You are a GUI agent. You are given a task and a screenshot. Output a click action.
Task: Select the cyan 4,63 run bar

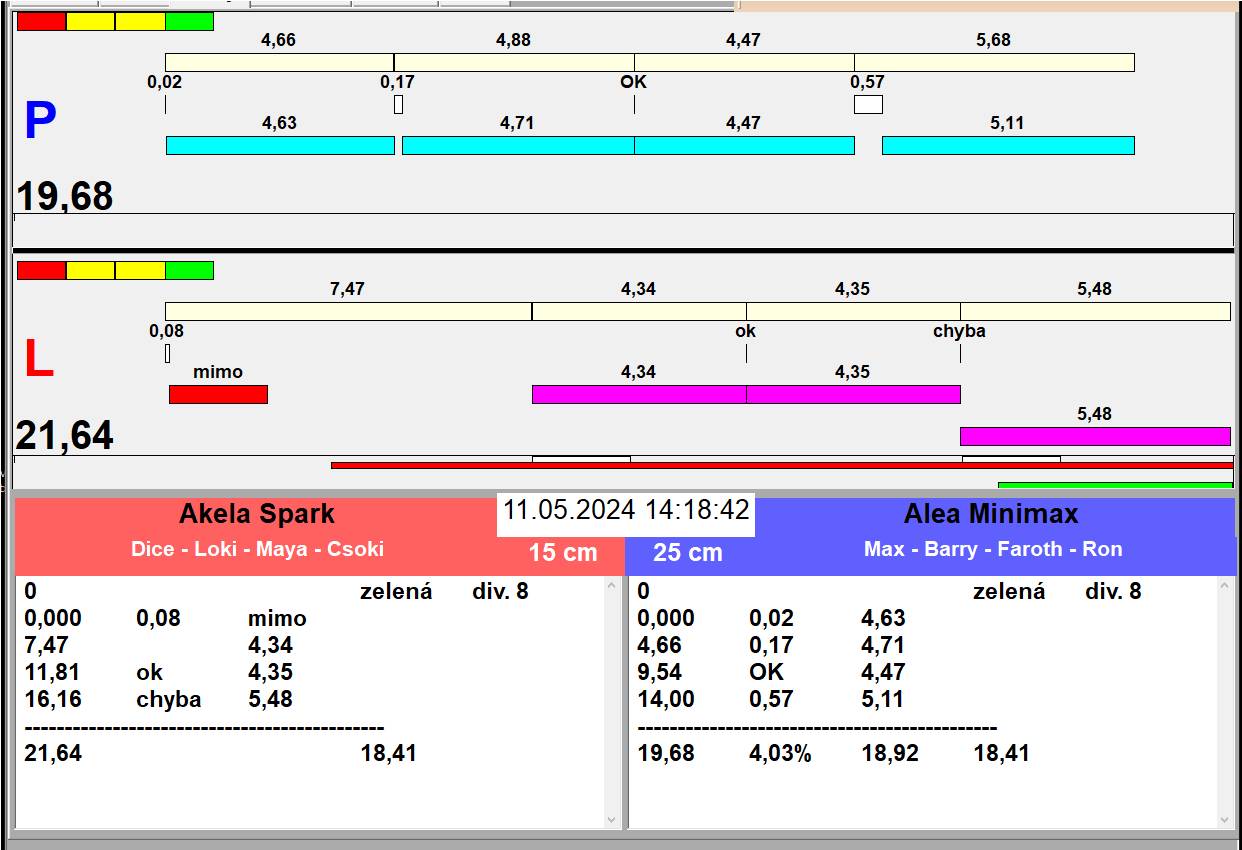tap(279, 146)
